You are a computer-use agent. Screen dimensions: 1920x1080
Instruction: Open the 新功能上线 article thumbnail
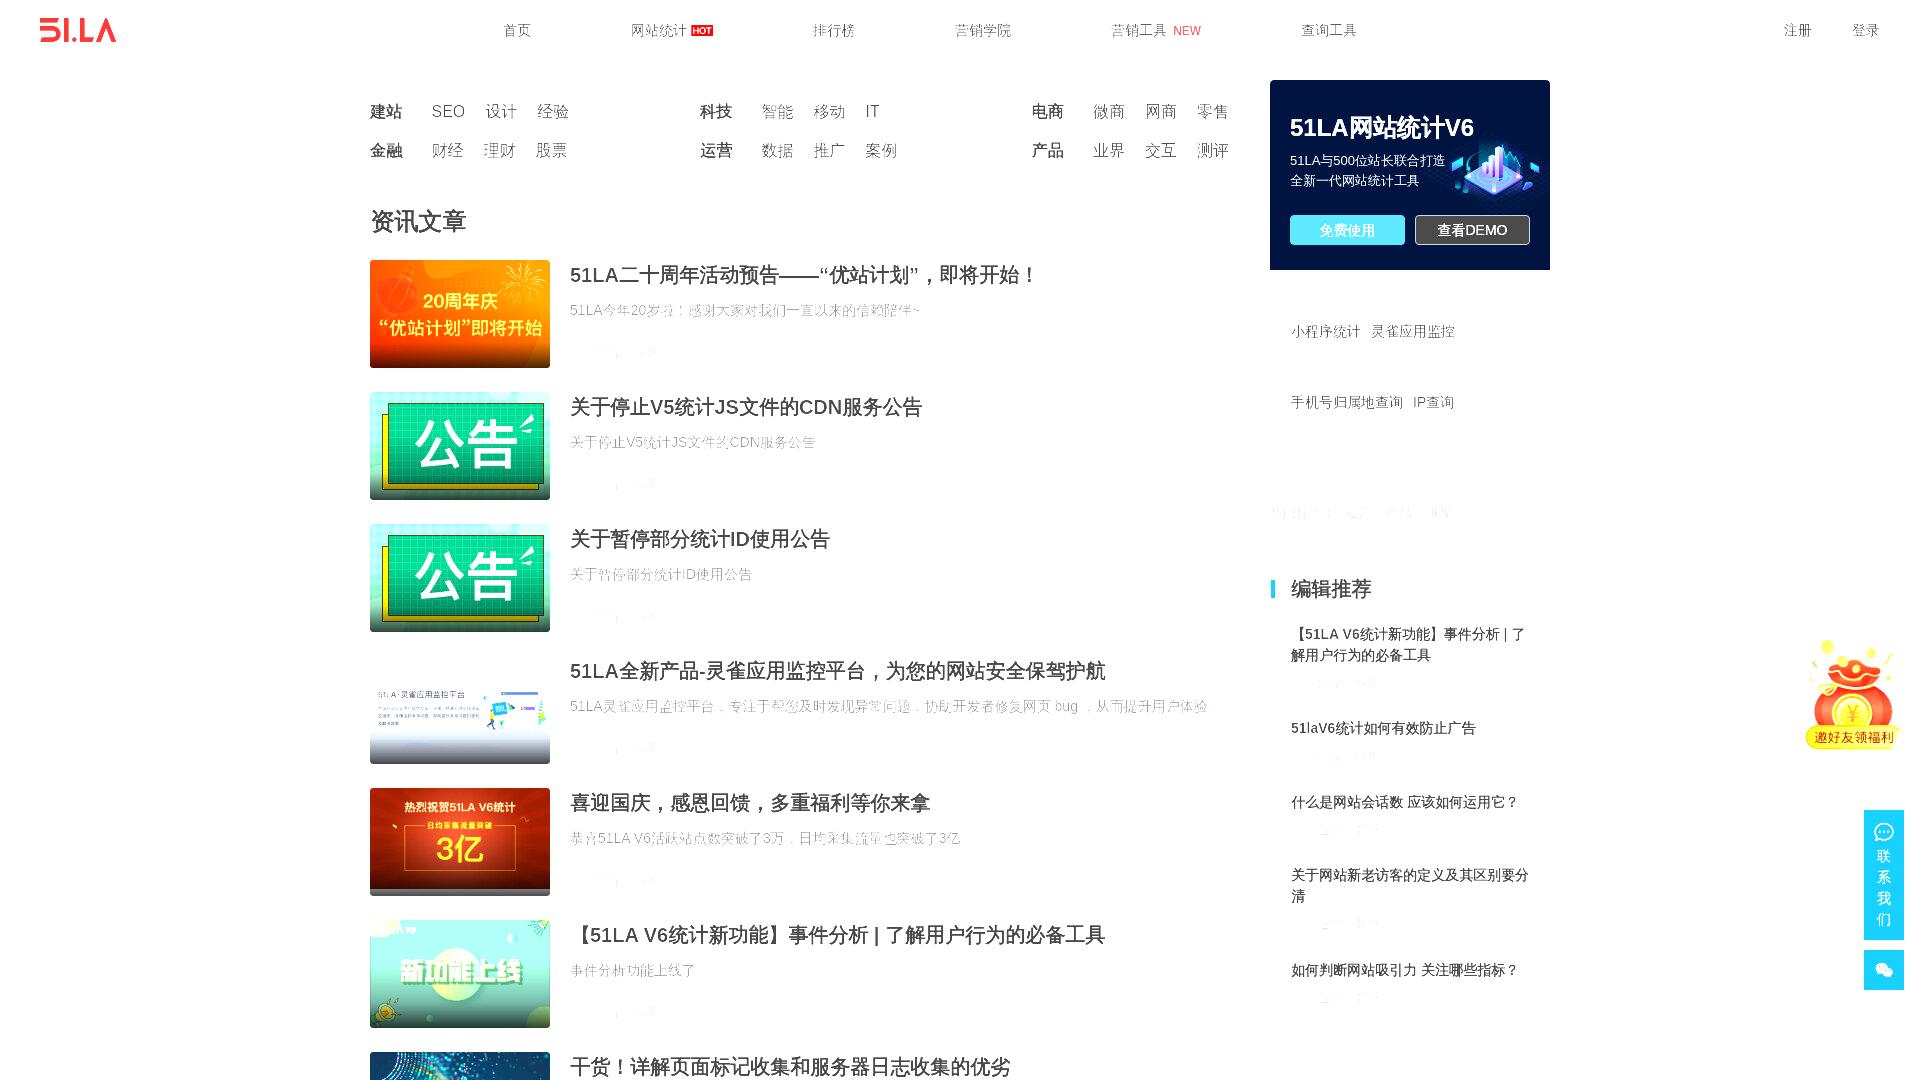pyautogui.click(x=460, y=974)
